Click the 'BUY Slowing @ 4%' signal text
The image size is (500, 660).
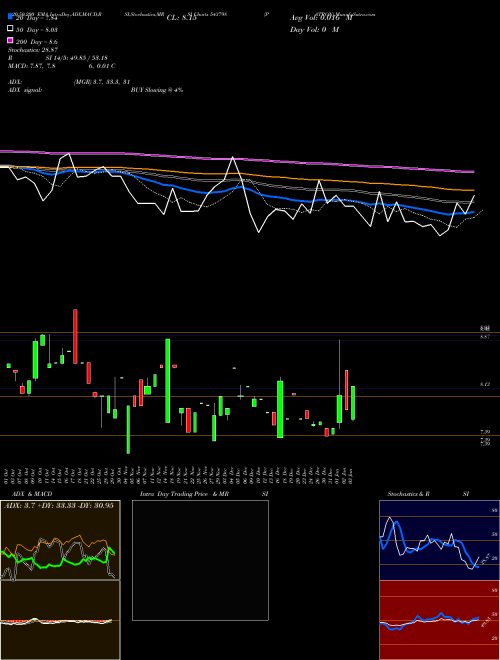pos(157,90)
